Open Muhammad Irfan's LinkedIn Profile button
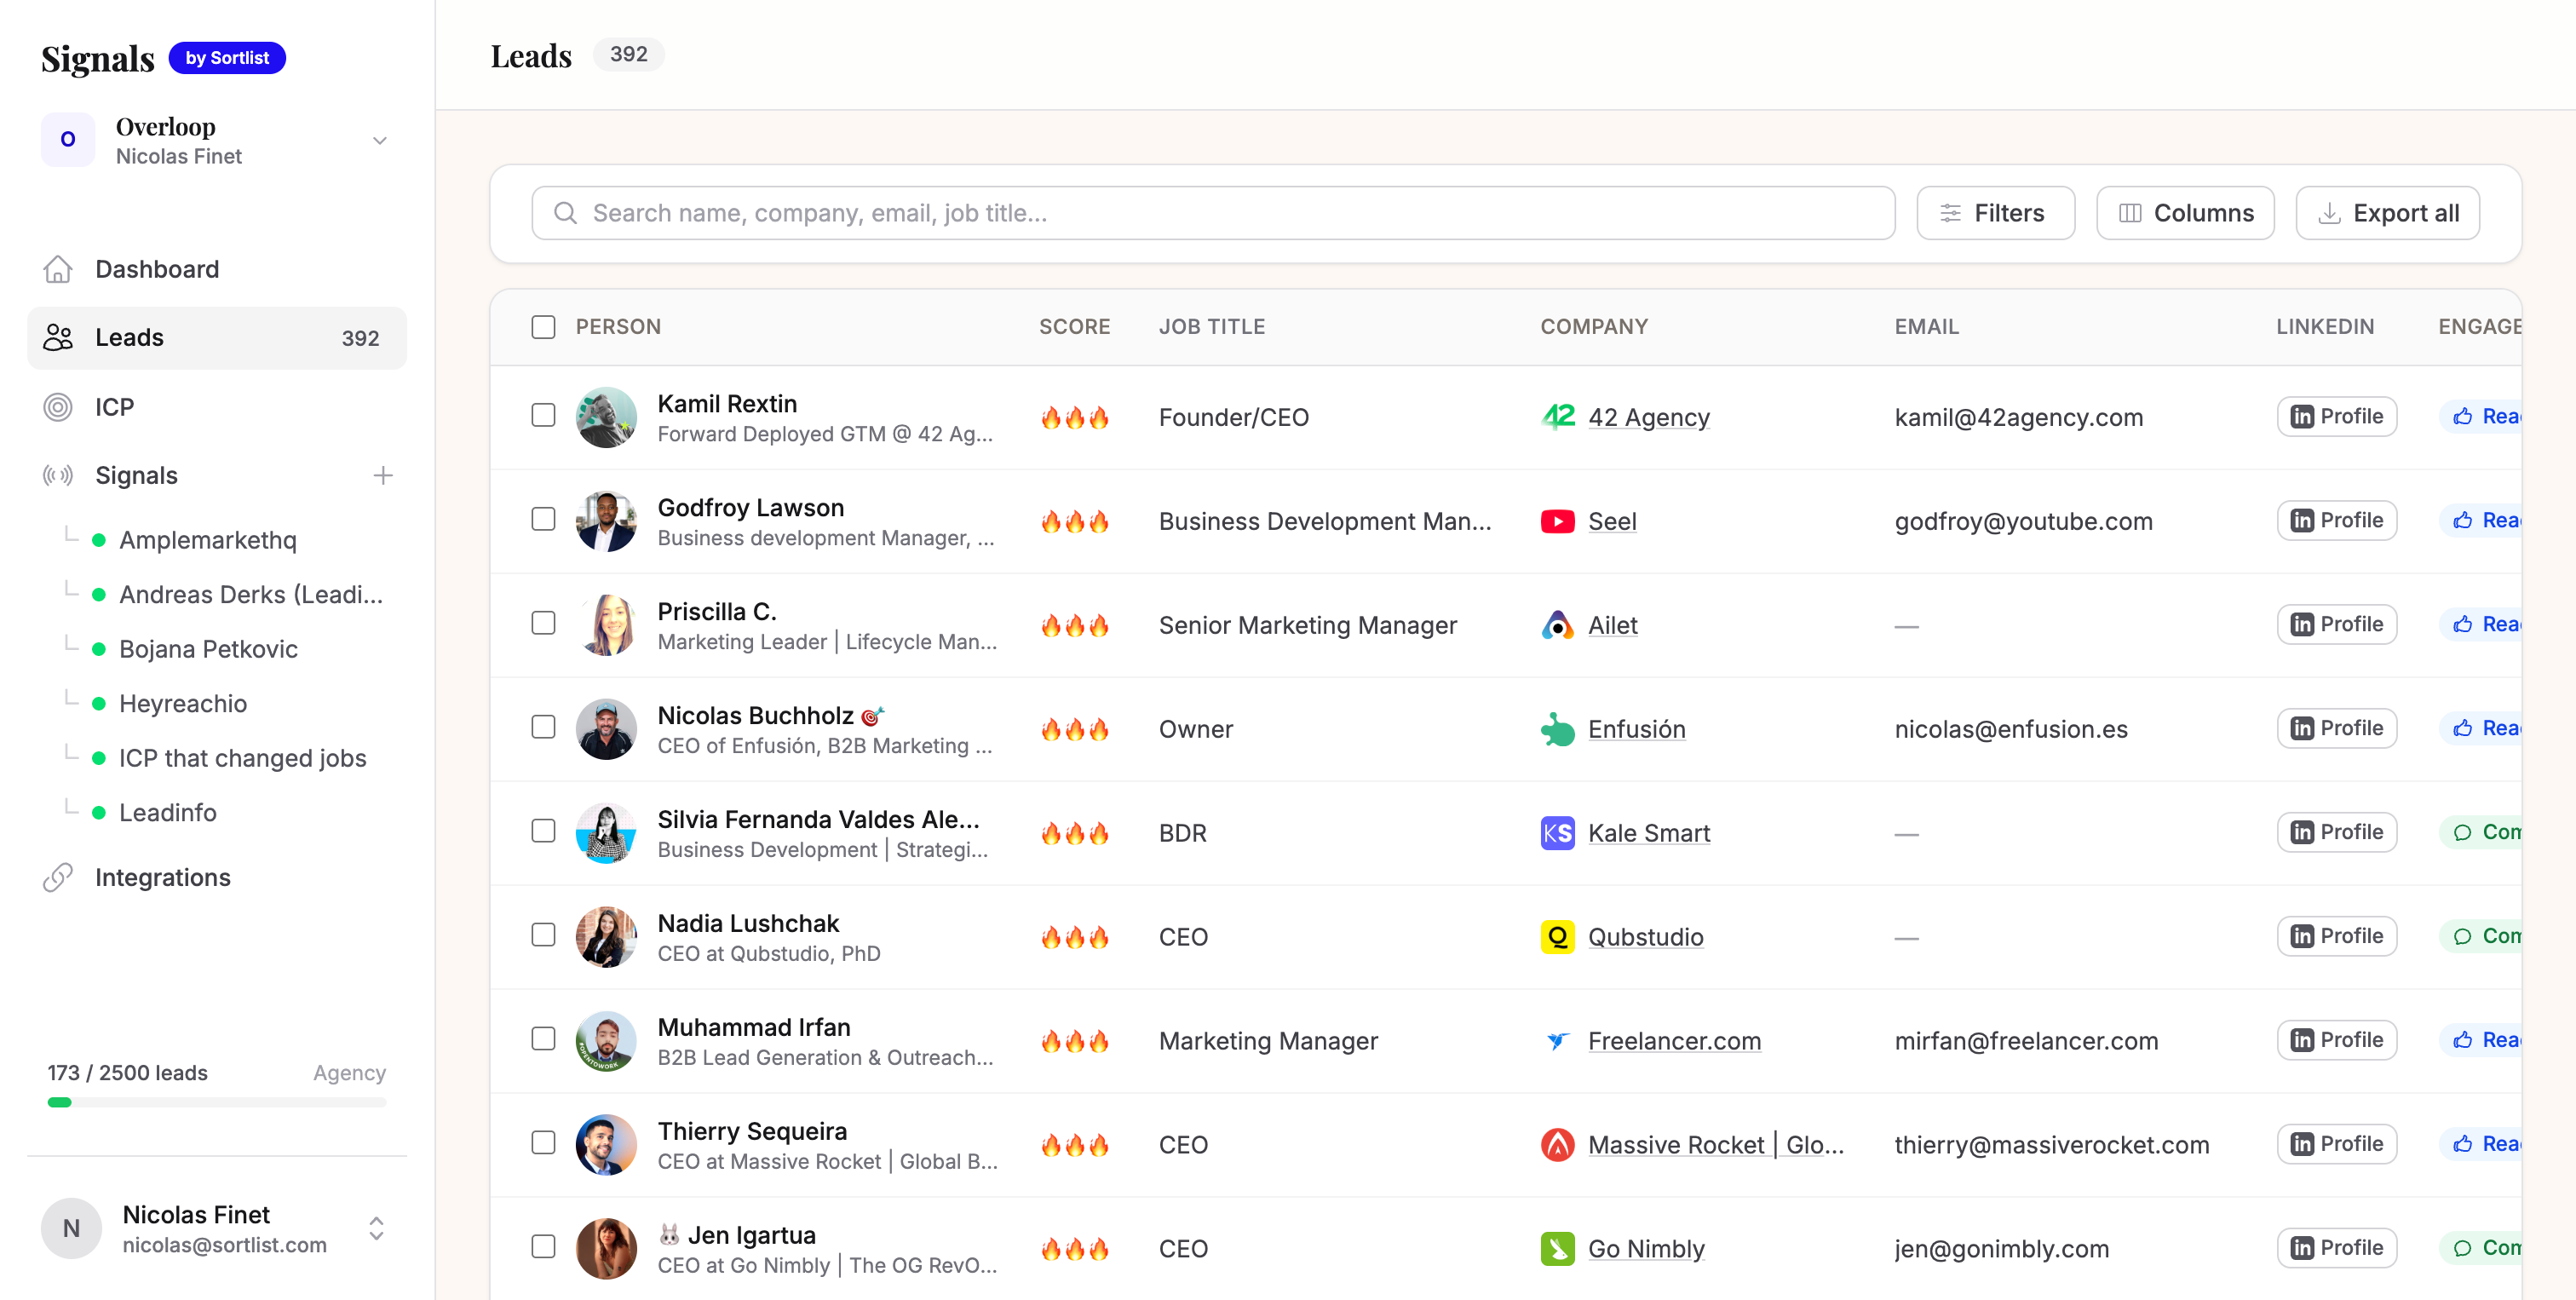The height and width of the screenshot is (1300, 2576). click(x=2336, y=1041)
